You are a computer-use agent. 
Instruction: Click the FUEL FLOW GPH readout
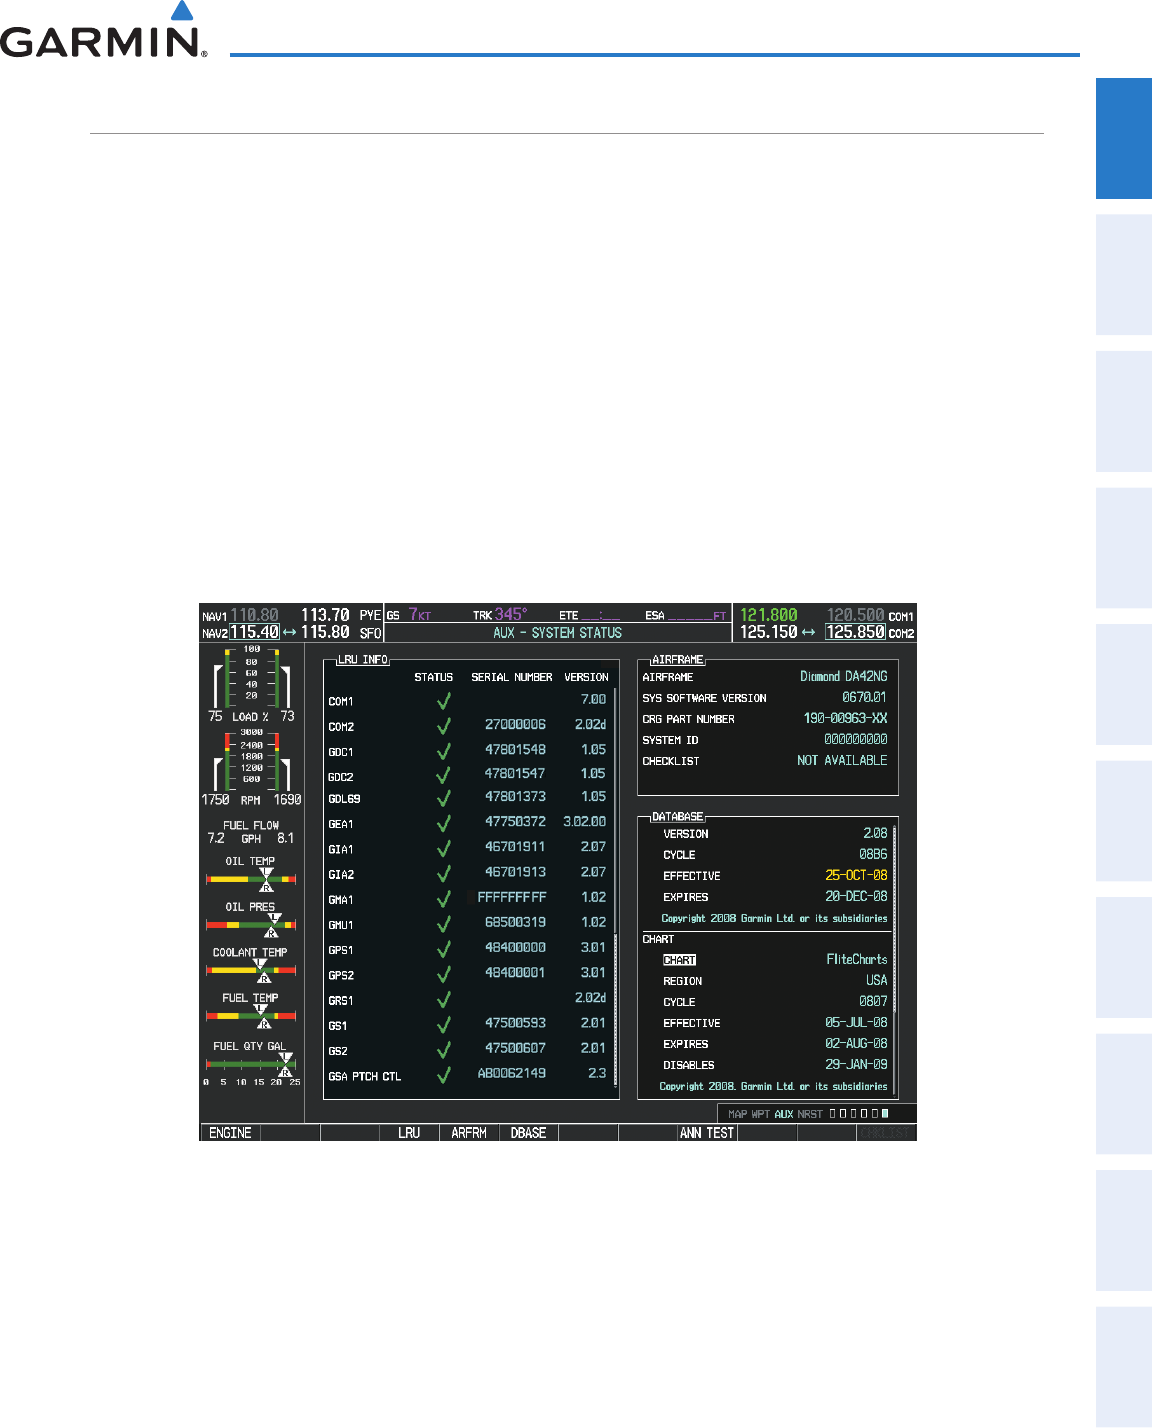pos(251,833)
